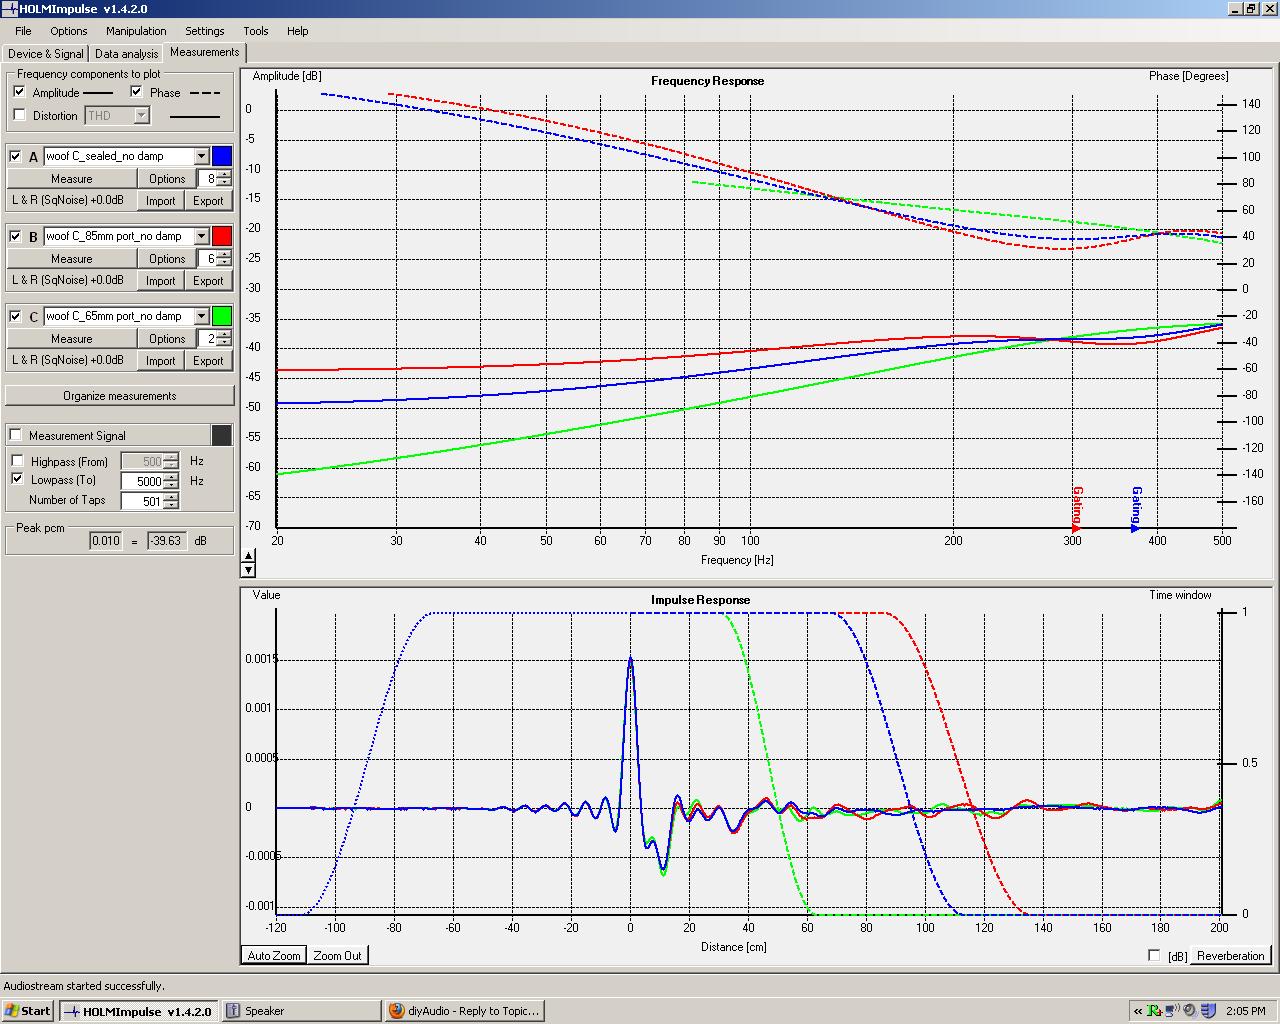Click Peak pcm 0.010 field
Viewport: 1280px width, 1024px height.
pos(105,540)
